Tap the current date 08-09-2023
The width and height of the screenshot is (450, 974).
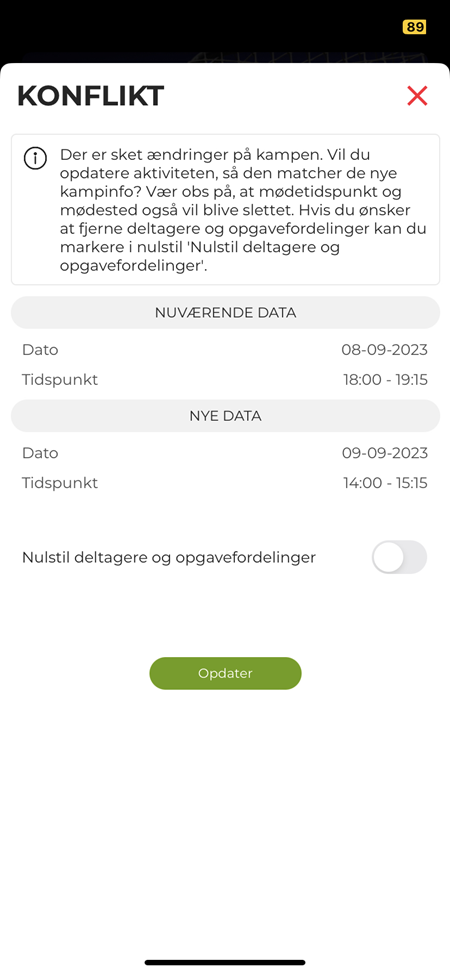[384, 350]
